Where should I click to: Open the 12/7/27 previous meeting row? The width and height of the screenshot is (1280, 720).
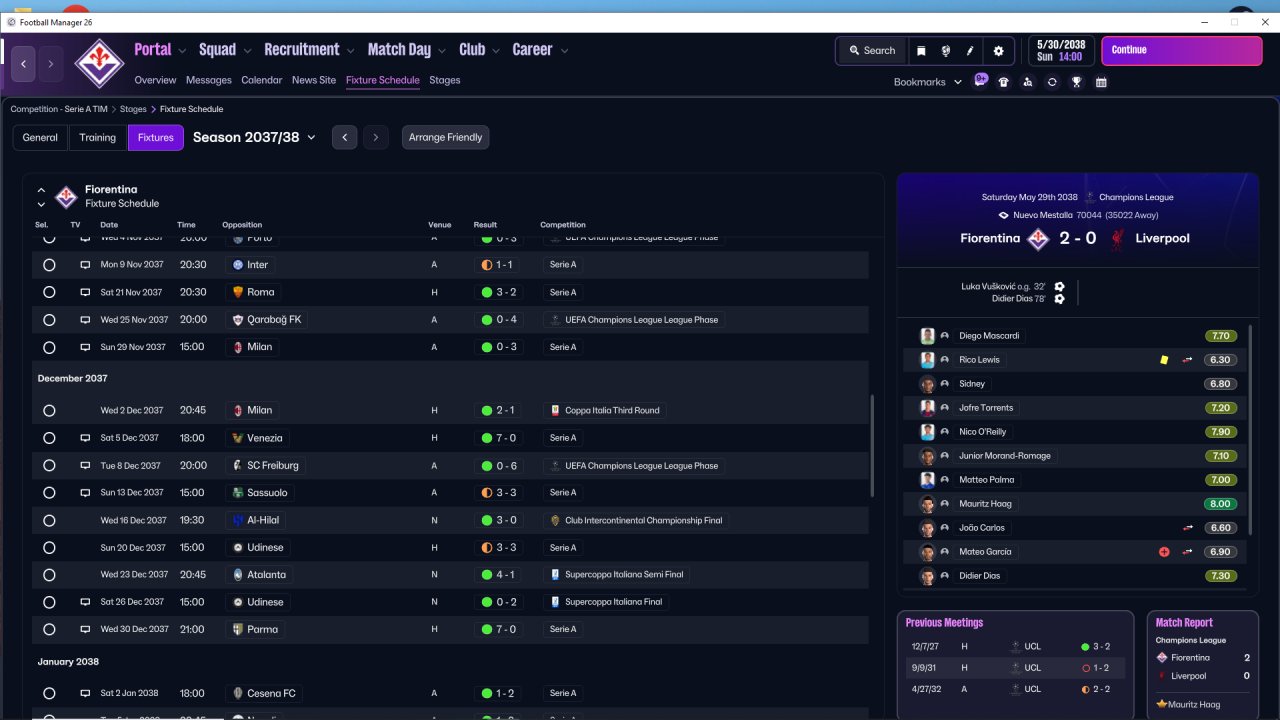click(x=1014, y=647)
